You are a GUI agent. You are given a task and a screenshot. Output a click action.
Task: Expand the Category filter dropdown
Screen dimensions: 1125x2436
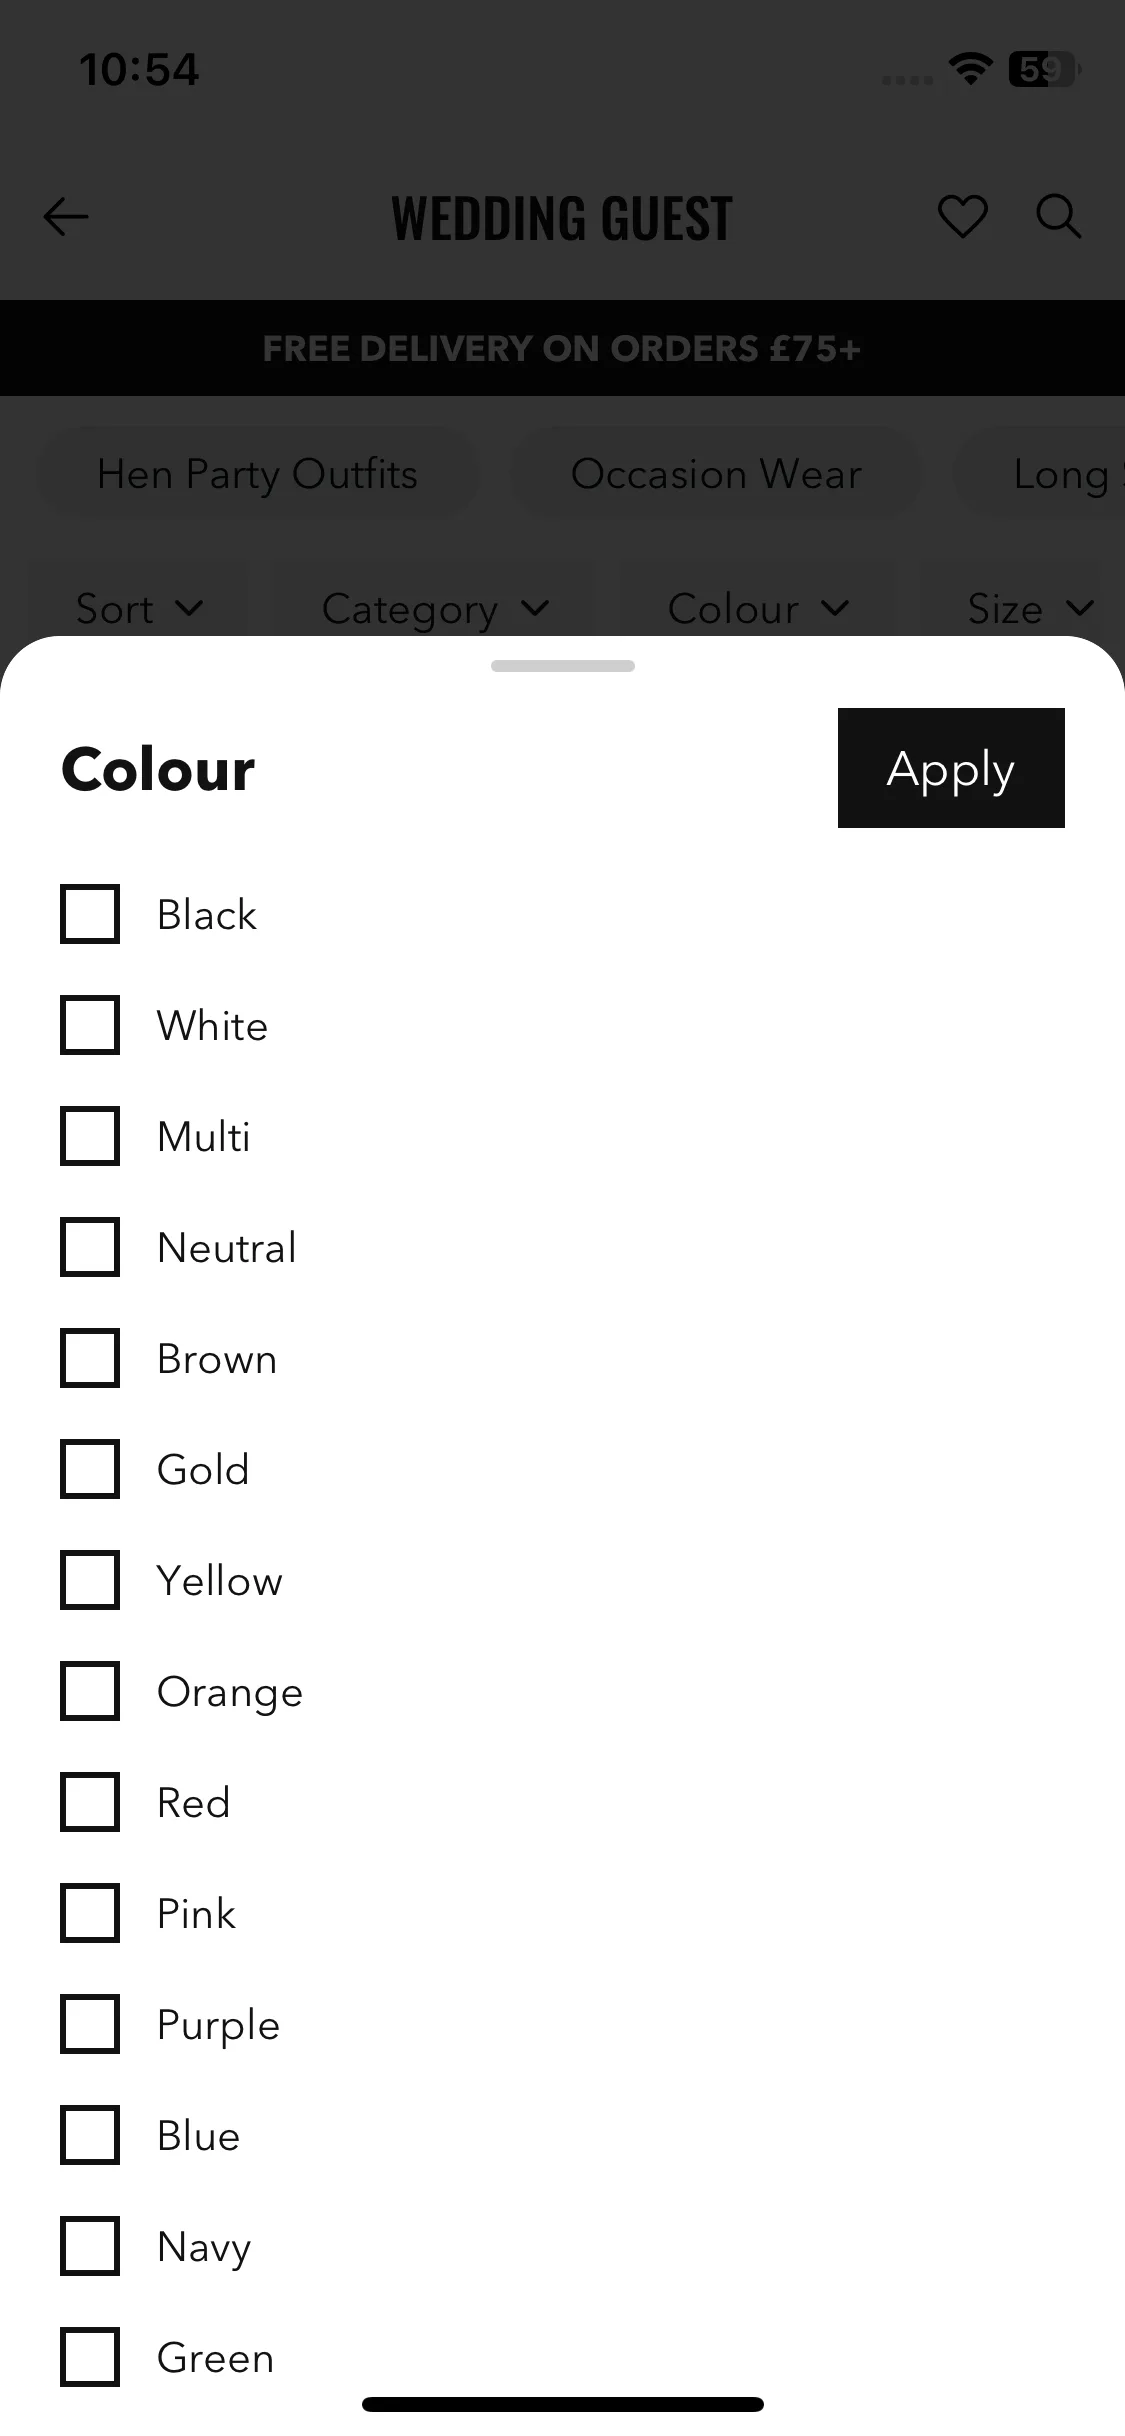[435, 608]
